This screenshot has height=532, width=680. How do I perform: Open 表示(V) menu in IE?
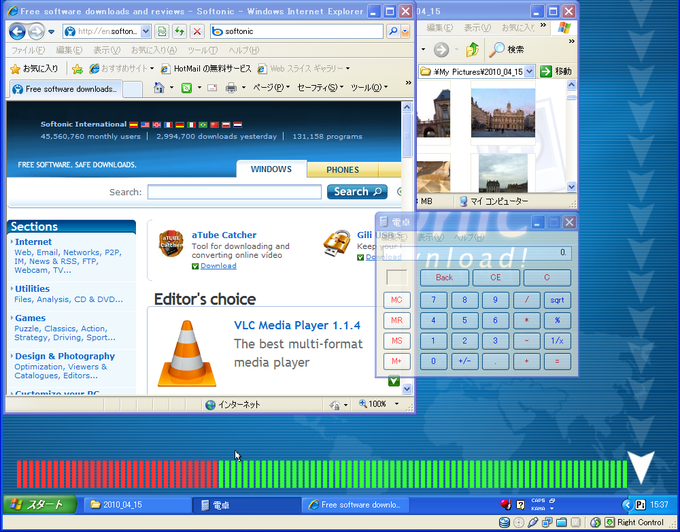(107, 50)
